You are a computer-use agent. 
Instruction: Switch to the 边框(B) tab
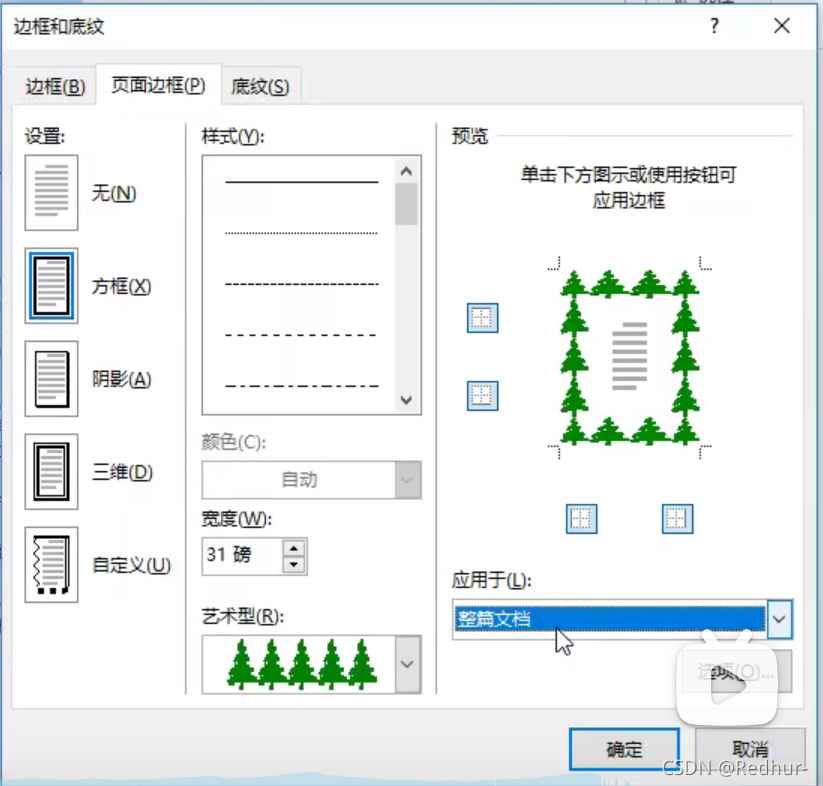54,86
